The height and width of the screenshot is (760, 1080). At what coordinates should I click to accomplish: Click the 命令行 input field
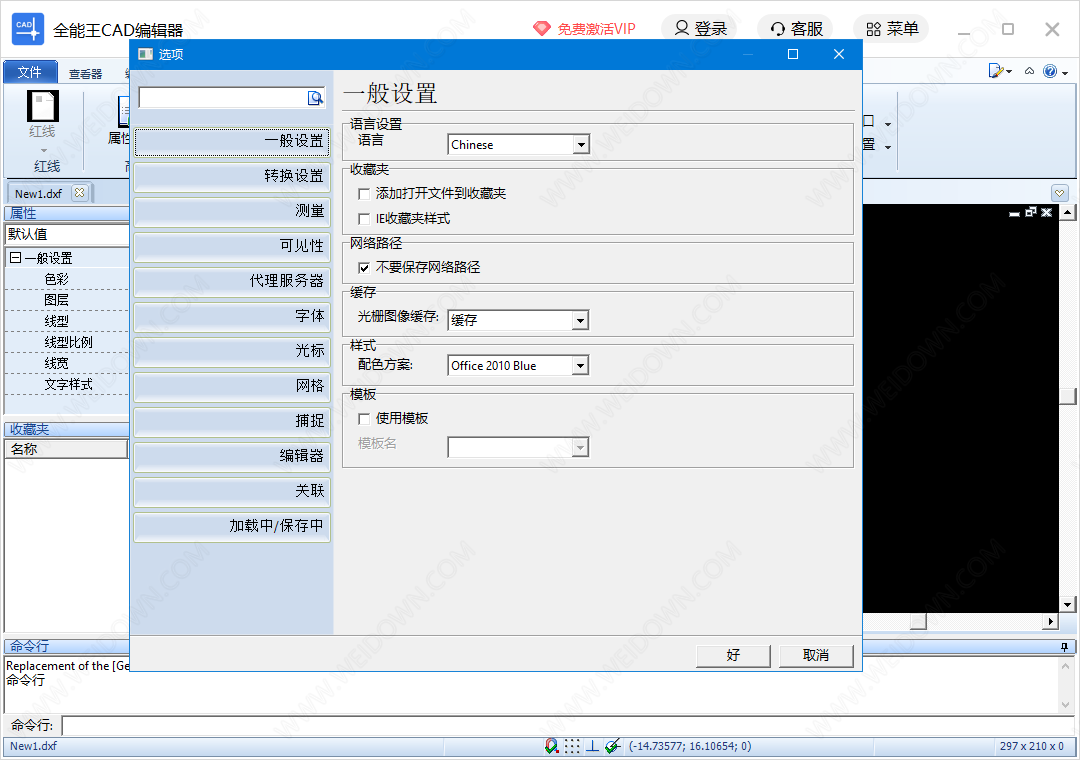click(x=568, y=726)
